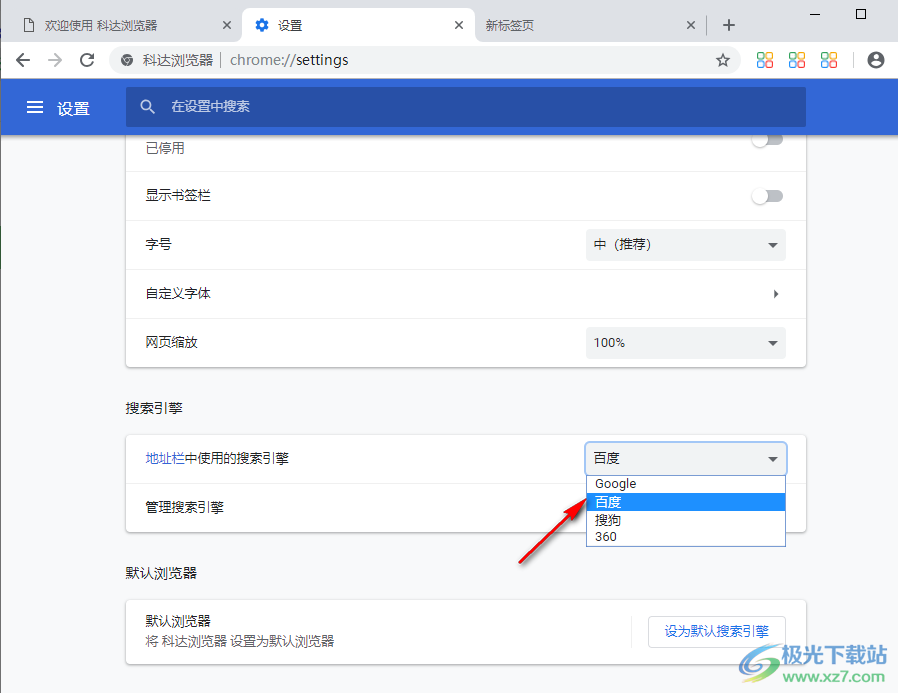898x693 pixels.
Task: Reload the settings page
Action: [x=86, y=60]
